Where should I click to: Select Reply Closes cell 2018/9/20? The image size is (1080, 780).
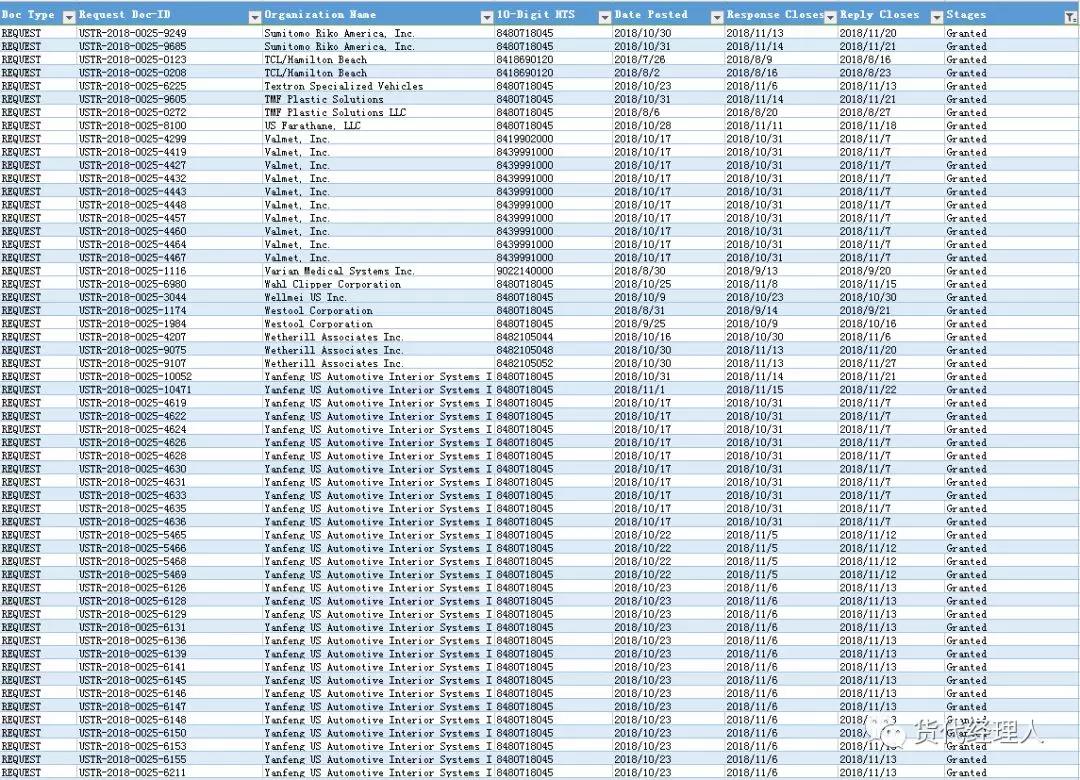pos(891,271)
